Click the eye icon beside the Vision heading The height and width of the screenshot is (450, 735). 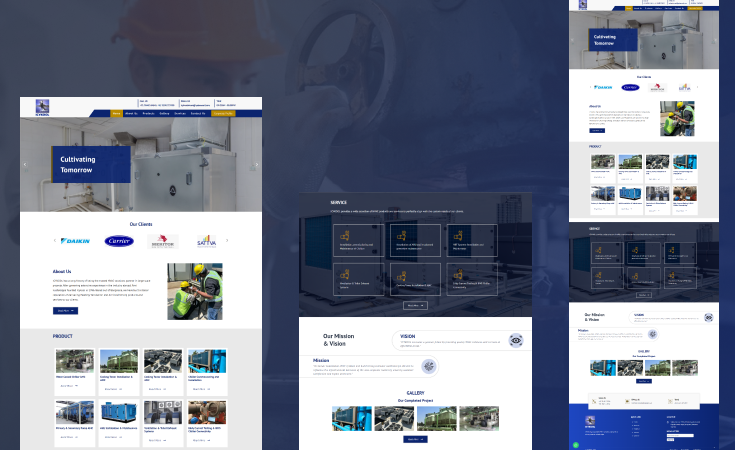(515, 340)
